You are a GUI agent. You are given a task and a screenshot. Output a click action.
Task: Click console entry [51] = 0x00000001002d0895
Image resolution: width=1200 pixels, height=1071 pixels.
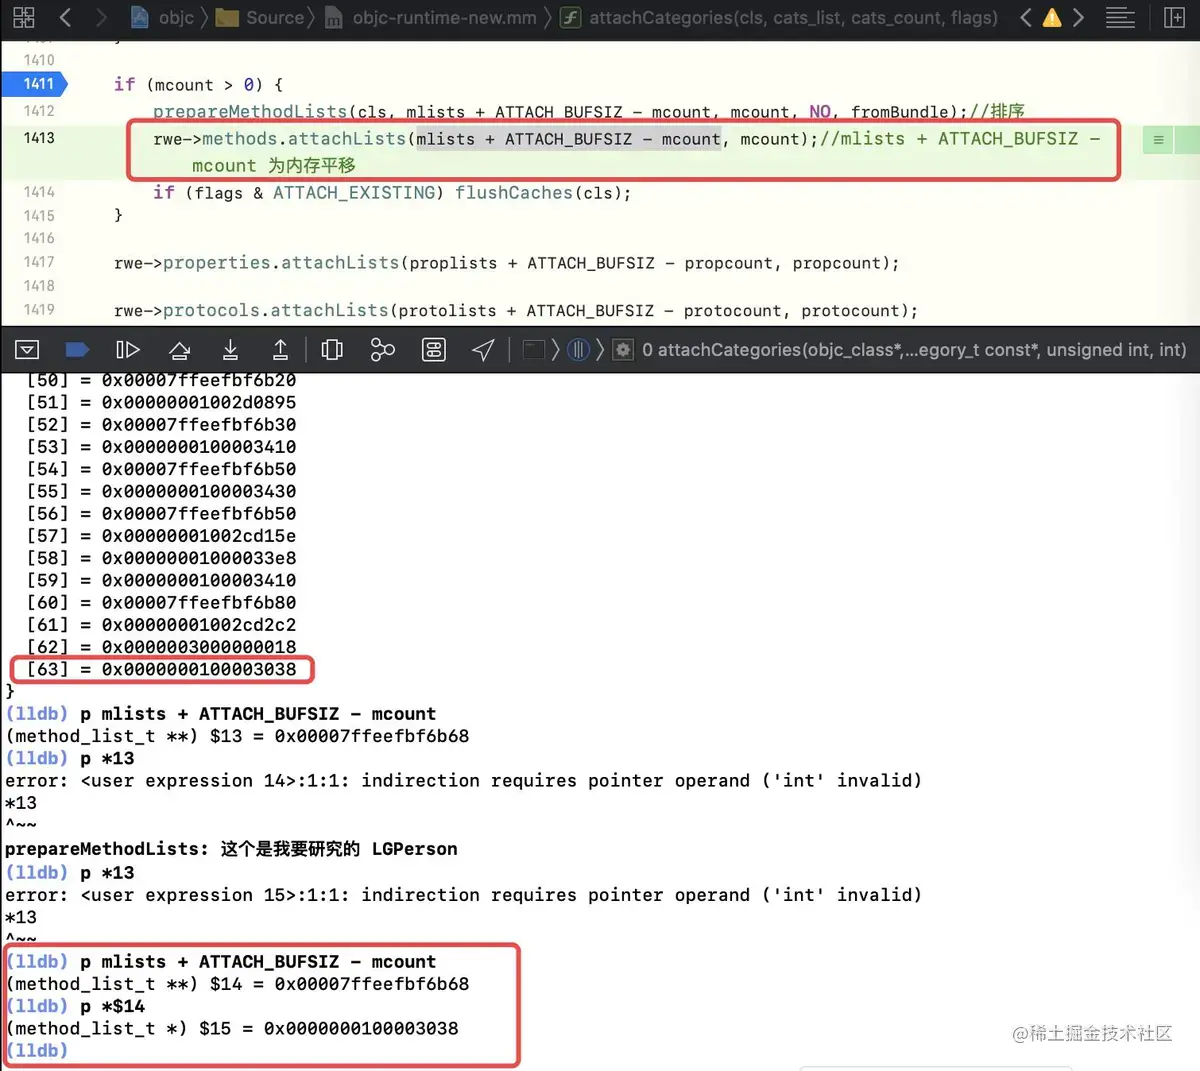161,402
